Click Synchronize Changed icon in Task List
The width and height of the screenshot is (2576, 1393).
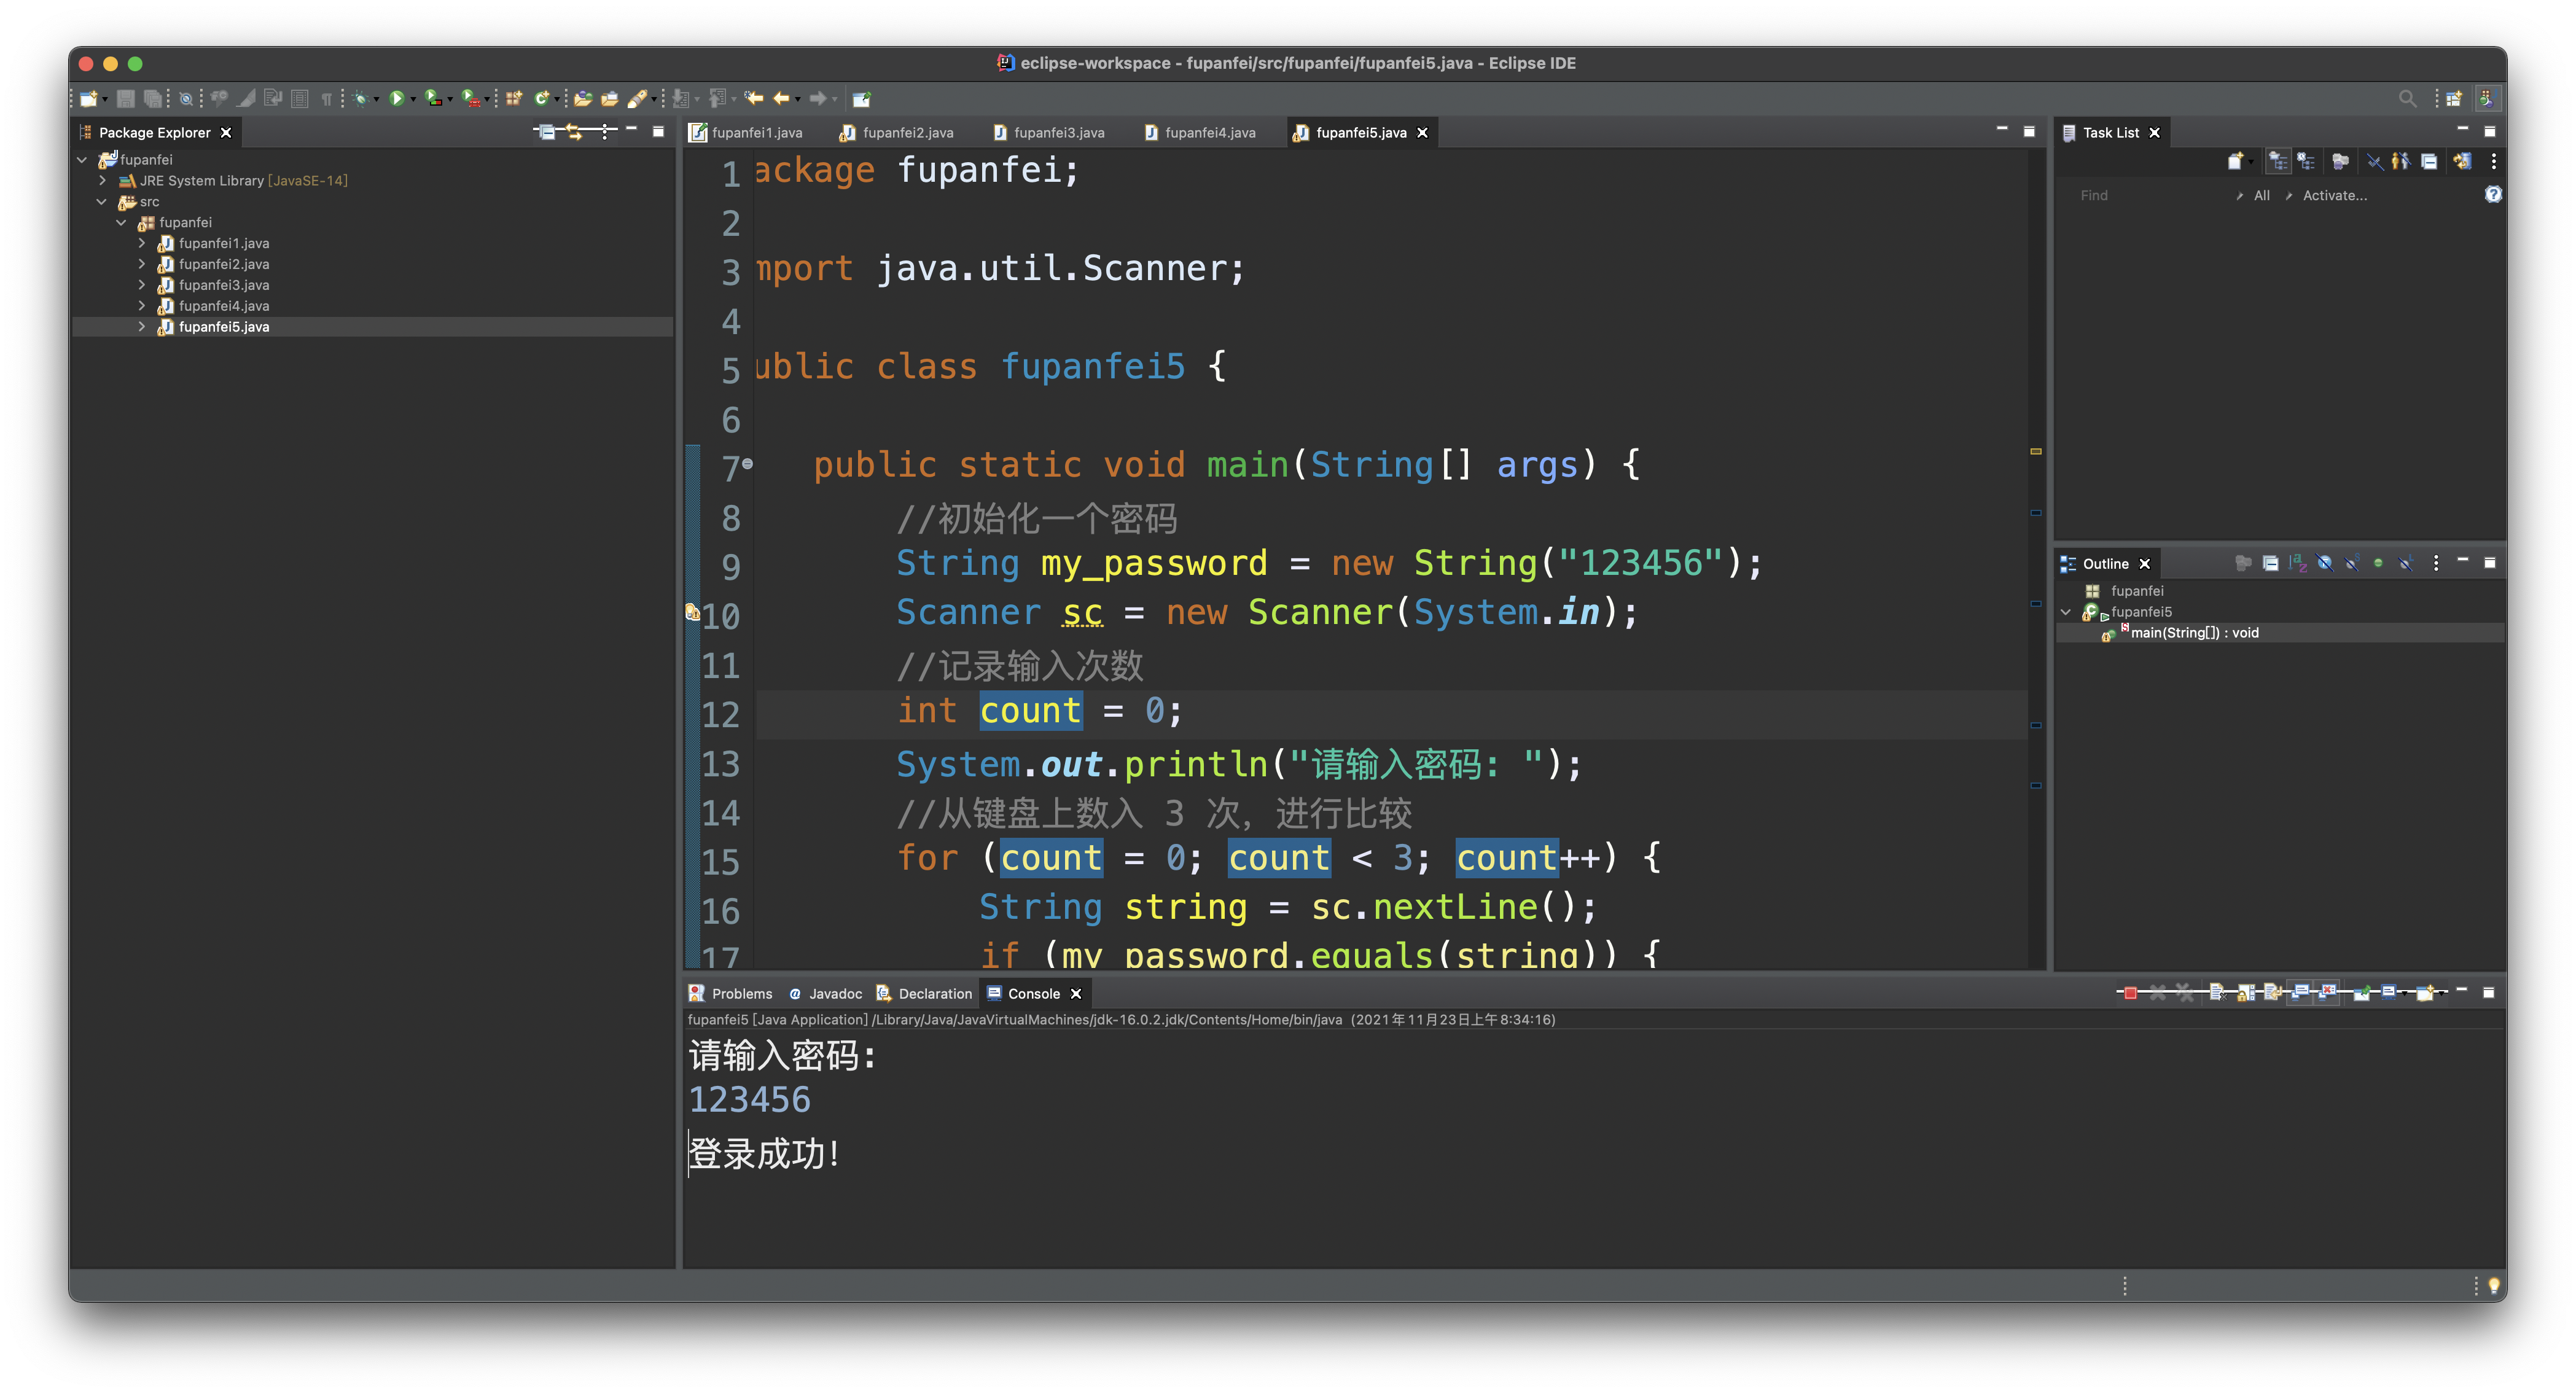click(x=2463, y=161)
